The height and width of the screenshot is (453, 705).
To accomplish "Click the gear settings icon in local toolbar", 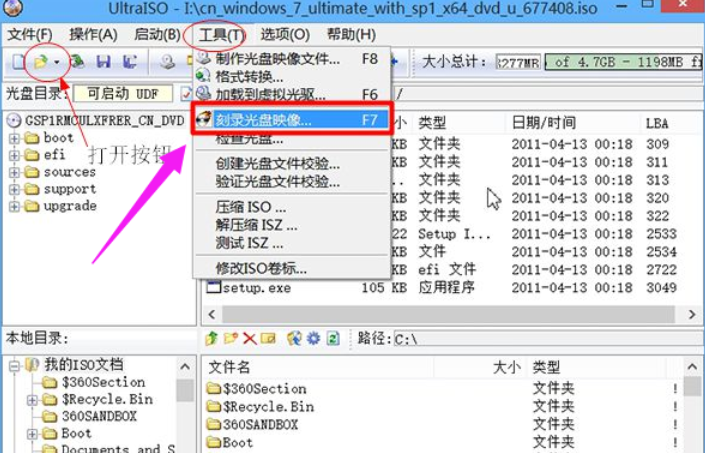I will click(x=313, y=338).
